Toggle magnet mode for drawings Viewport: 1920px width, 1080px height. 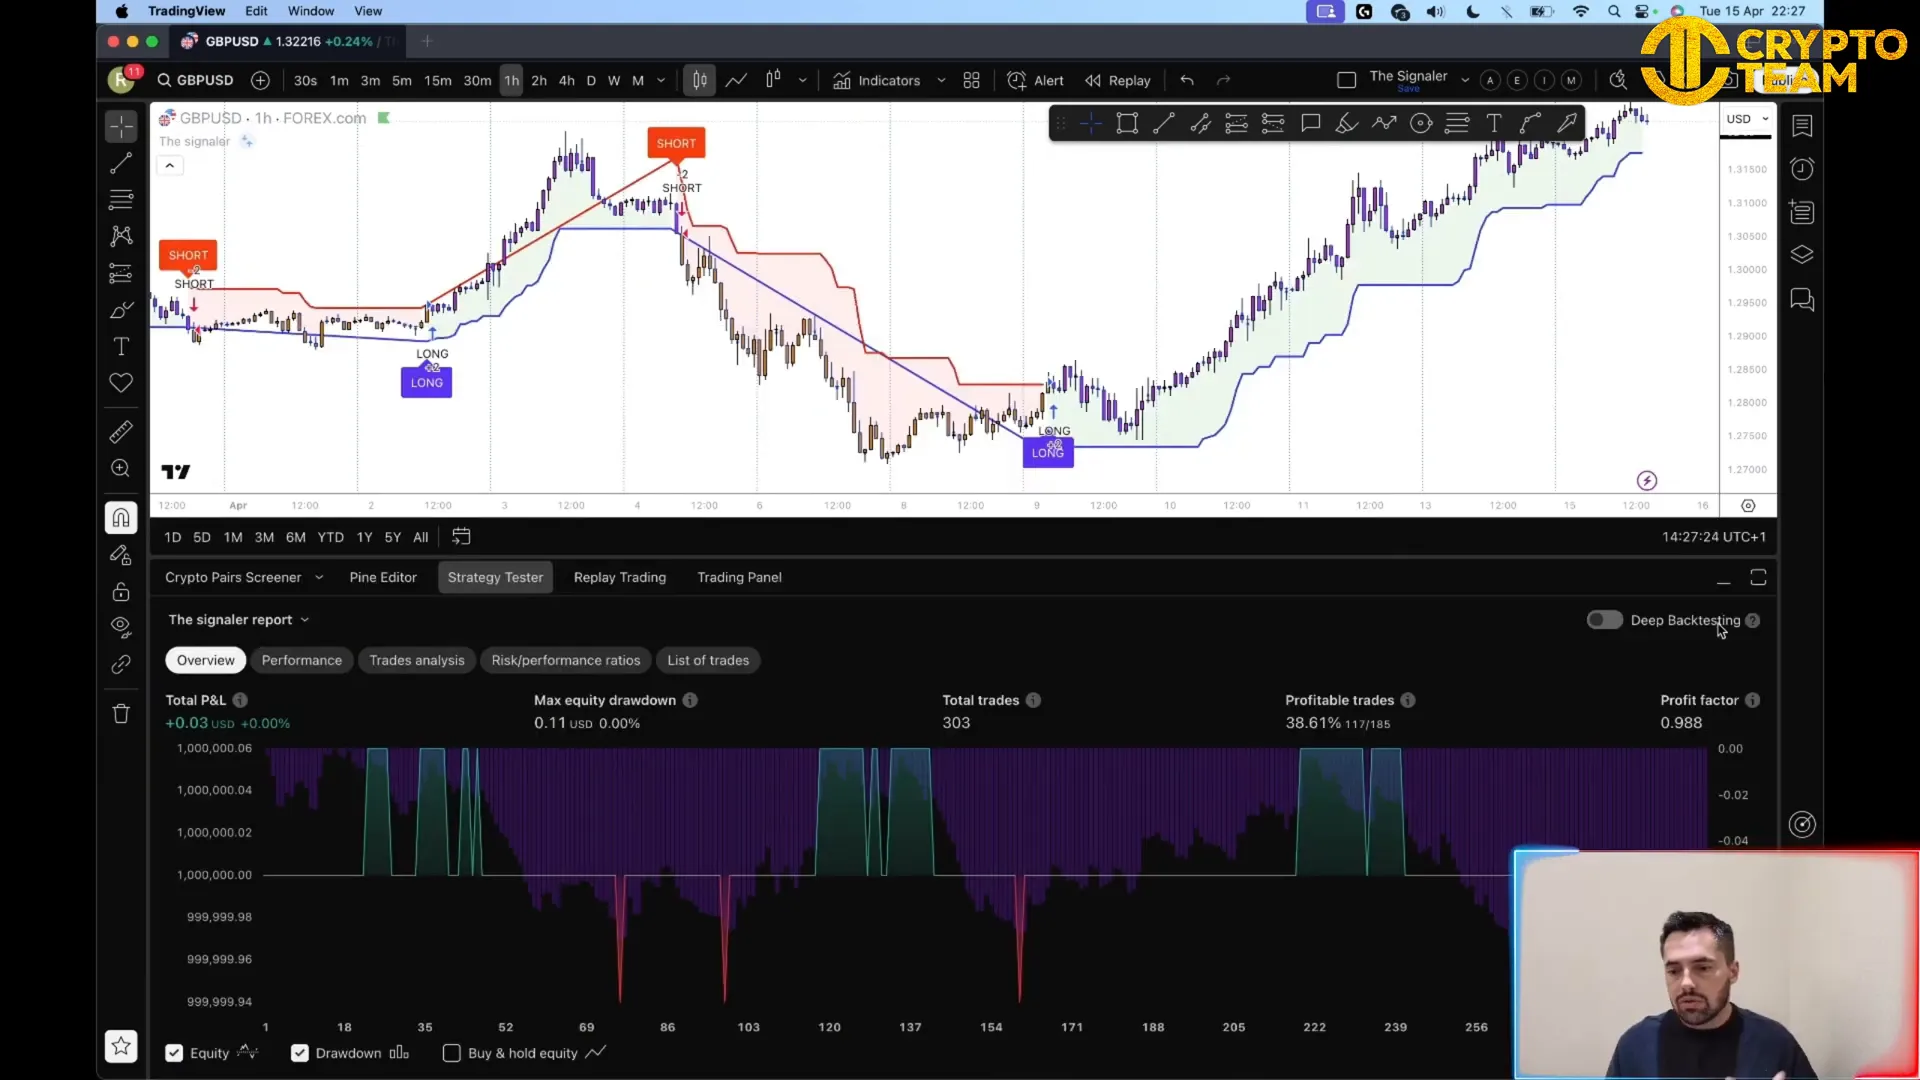click(x=121, y=518)
